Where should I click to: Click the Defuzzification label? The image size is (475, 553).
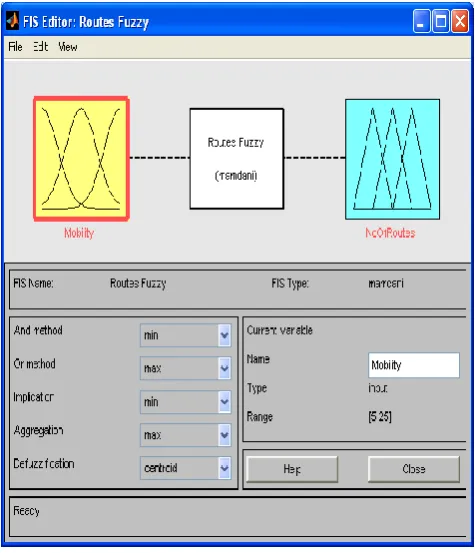point(44,463)
